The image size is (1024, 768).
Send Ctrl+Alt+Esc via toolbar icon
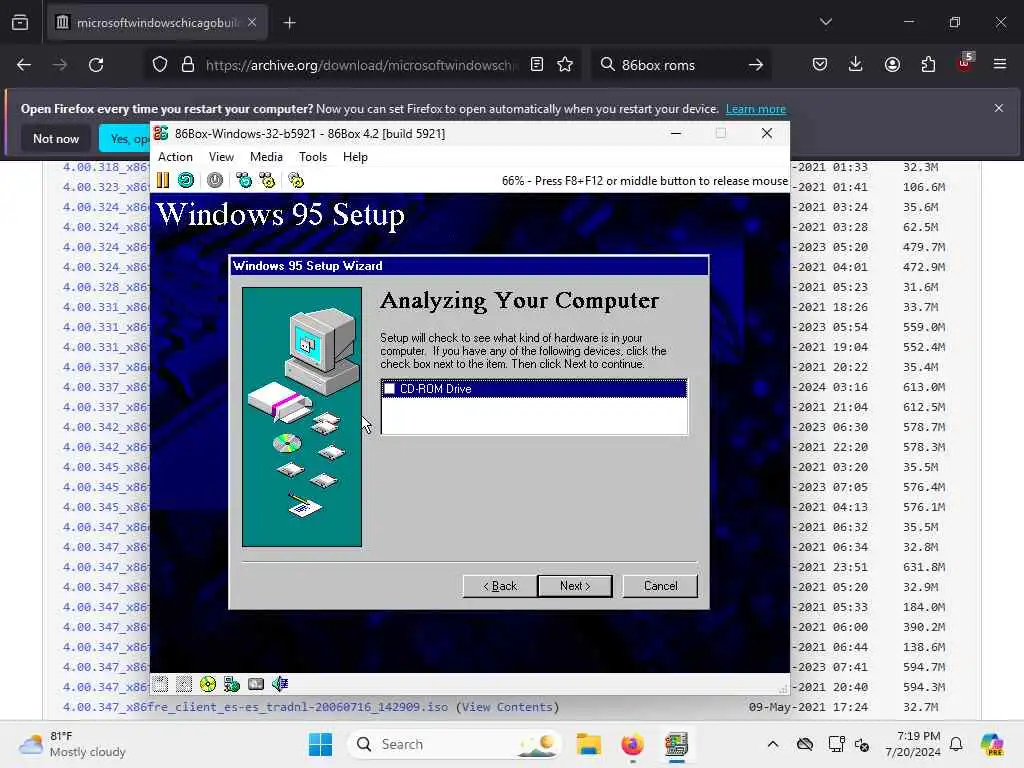(x=267, y=180)
